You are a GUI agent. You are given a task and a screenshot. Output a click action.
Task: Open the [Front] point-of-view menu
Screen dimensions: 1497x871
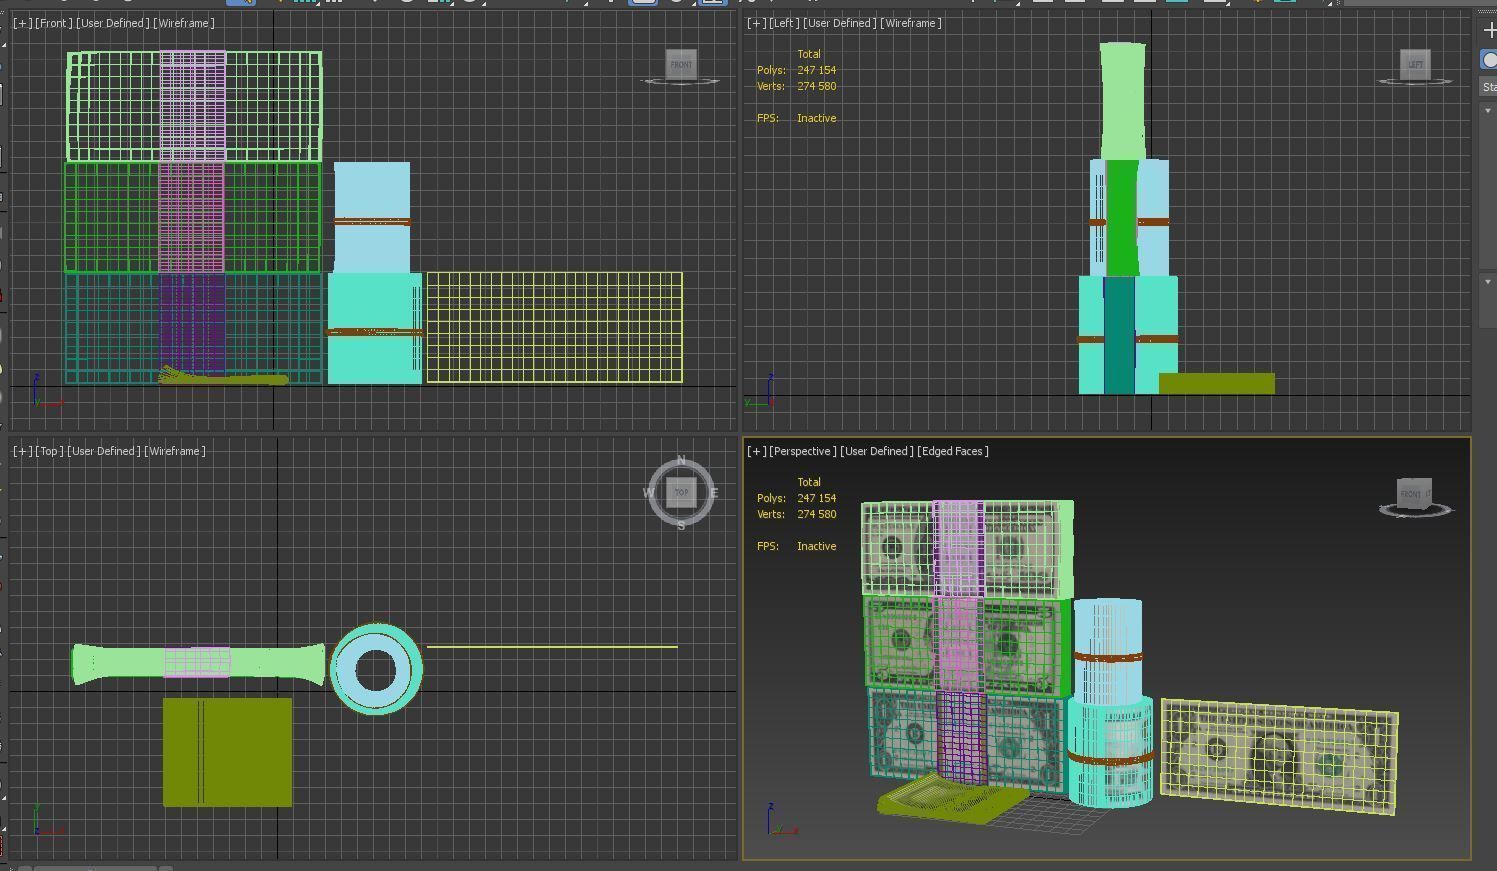(x=52, y=23)
